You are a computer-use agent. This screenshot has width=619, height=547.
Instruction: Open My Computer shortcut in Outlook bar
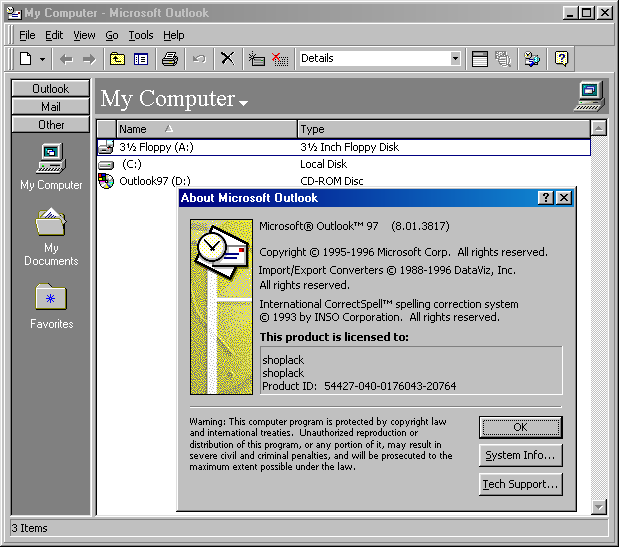(51, 167)
